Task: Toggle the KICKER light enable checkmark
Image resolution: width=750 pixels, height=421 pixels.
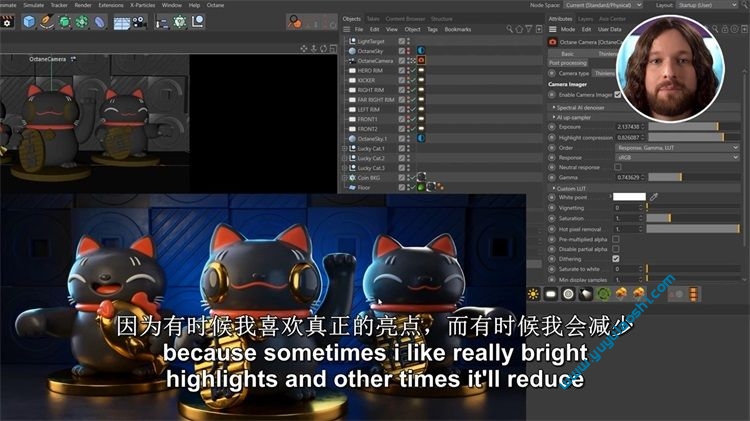Action: click(x=413, y=80)
